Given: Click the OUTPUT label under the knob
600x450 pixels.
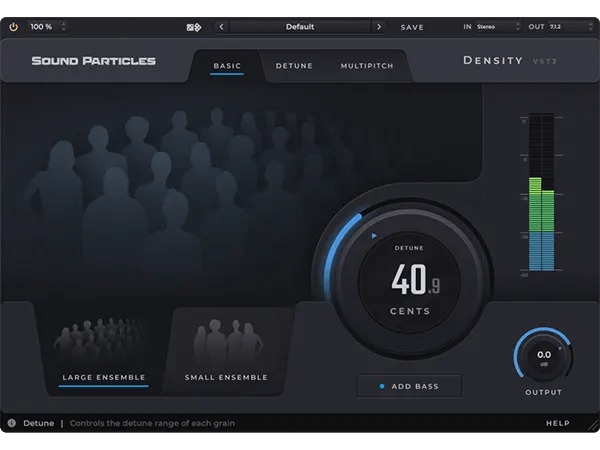Looking at the screenshot, I should coord(544,392).
